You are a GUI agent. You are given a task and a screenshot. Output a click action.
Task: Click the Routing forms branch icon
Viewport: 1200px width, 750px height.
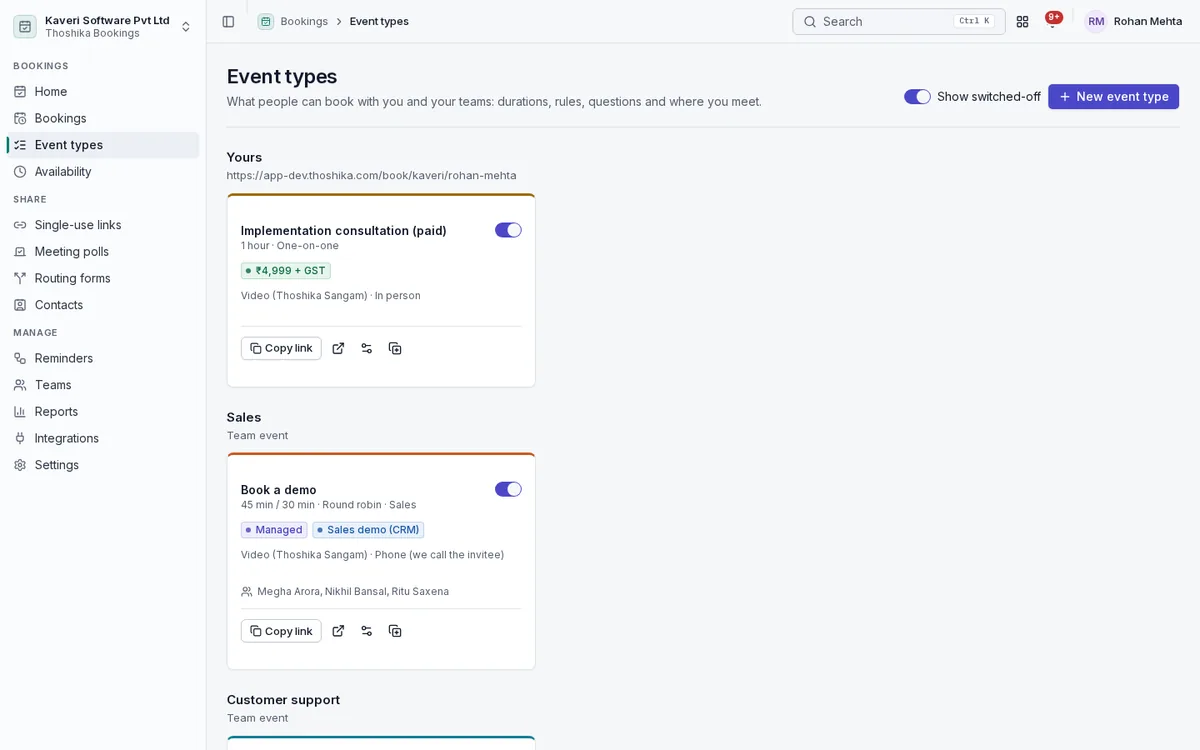point(20,278)
